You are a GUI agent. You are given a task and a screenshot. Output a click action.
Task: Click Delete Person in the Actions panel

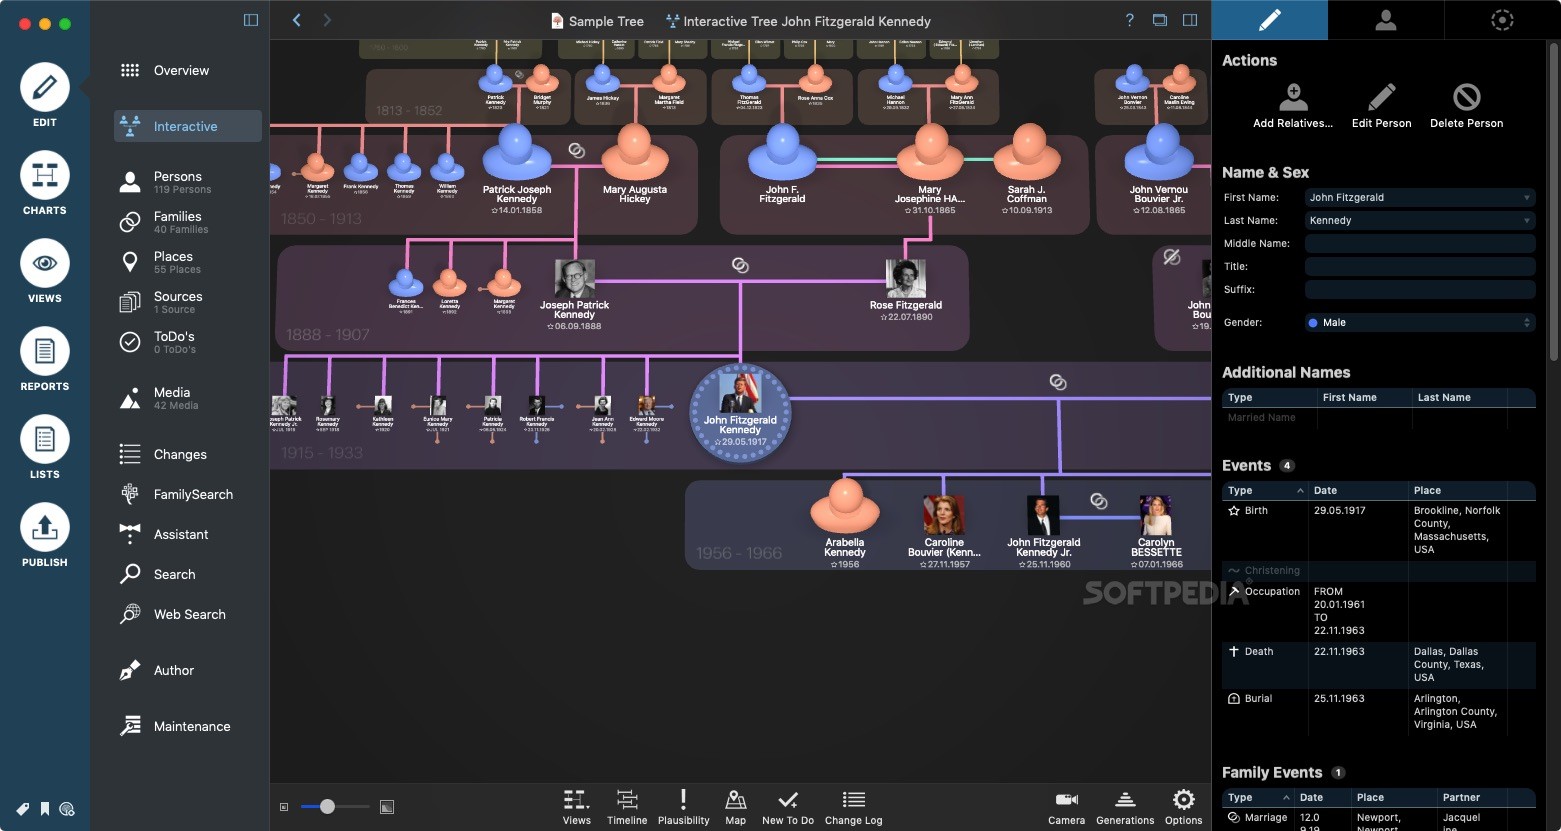click(x=1466, y=105)
